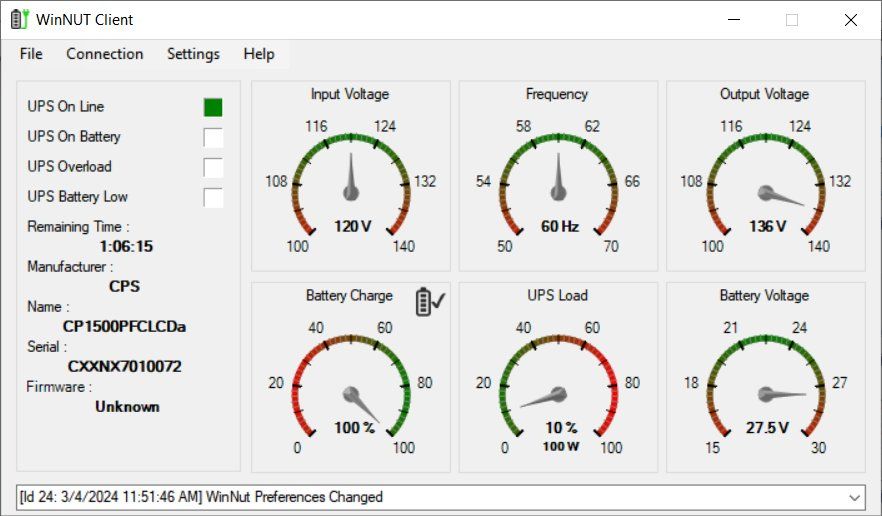The width and height of the screenshot is (882, 516).
Task: Click the UPS On Battery indicator box
Action: (213, 137)
